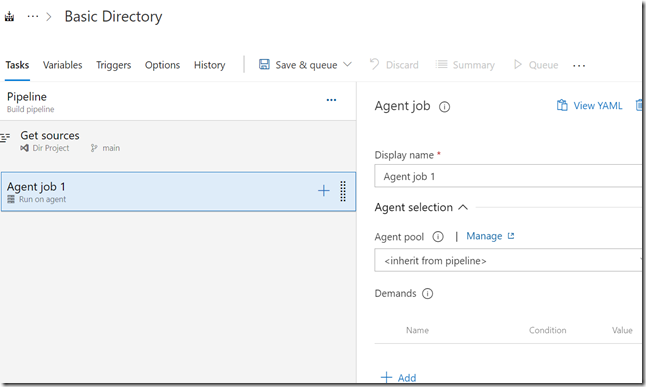Show Agent pool info tooltip

coord(438,237)
